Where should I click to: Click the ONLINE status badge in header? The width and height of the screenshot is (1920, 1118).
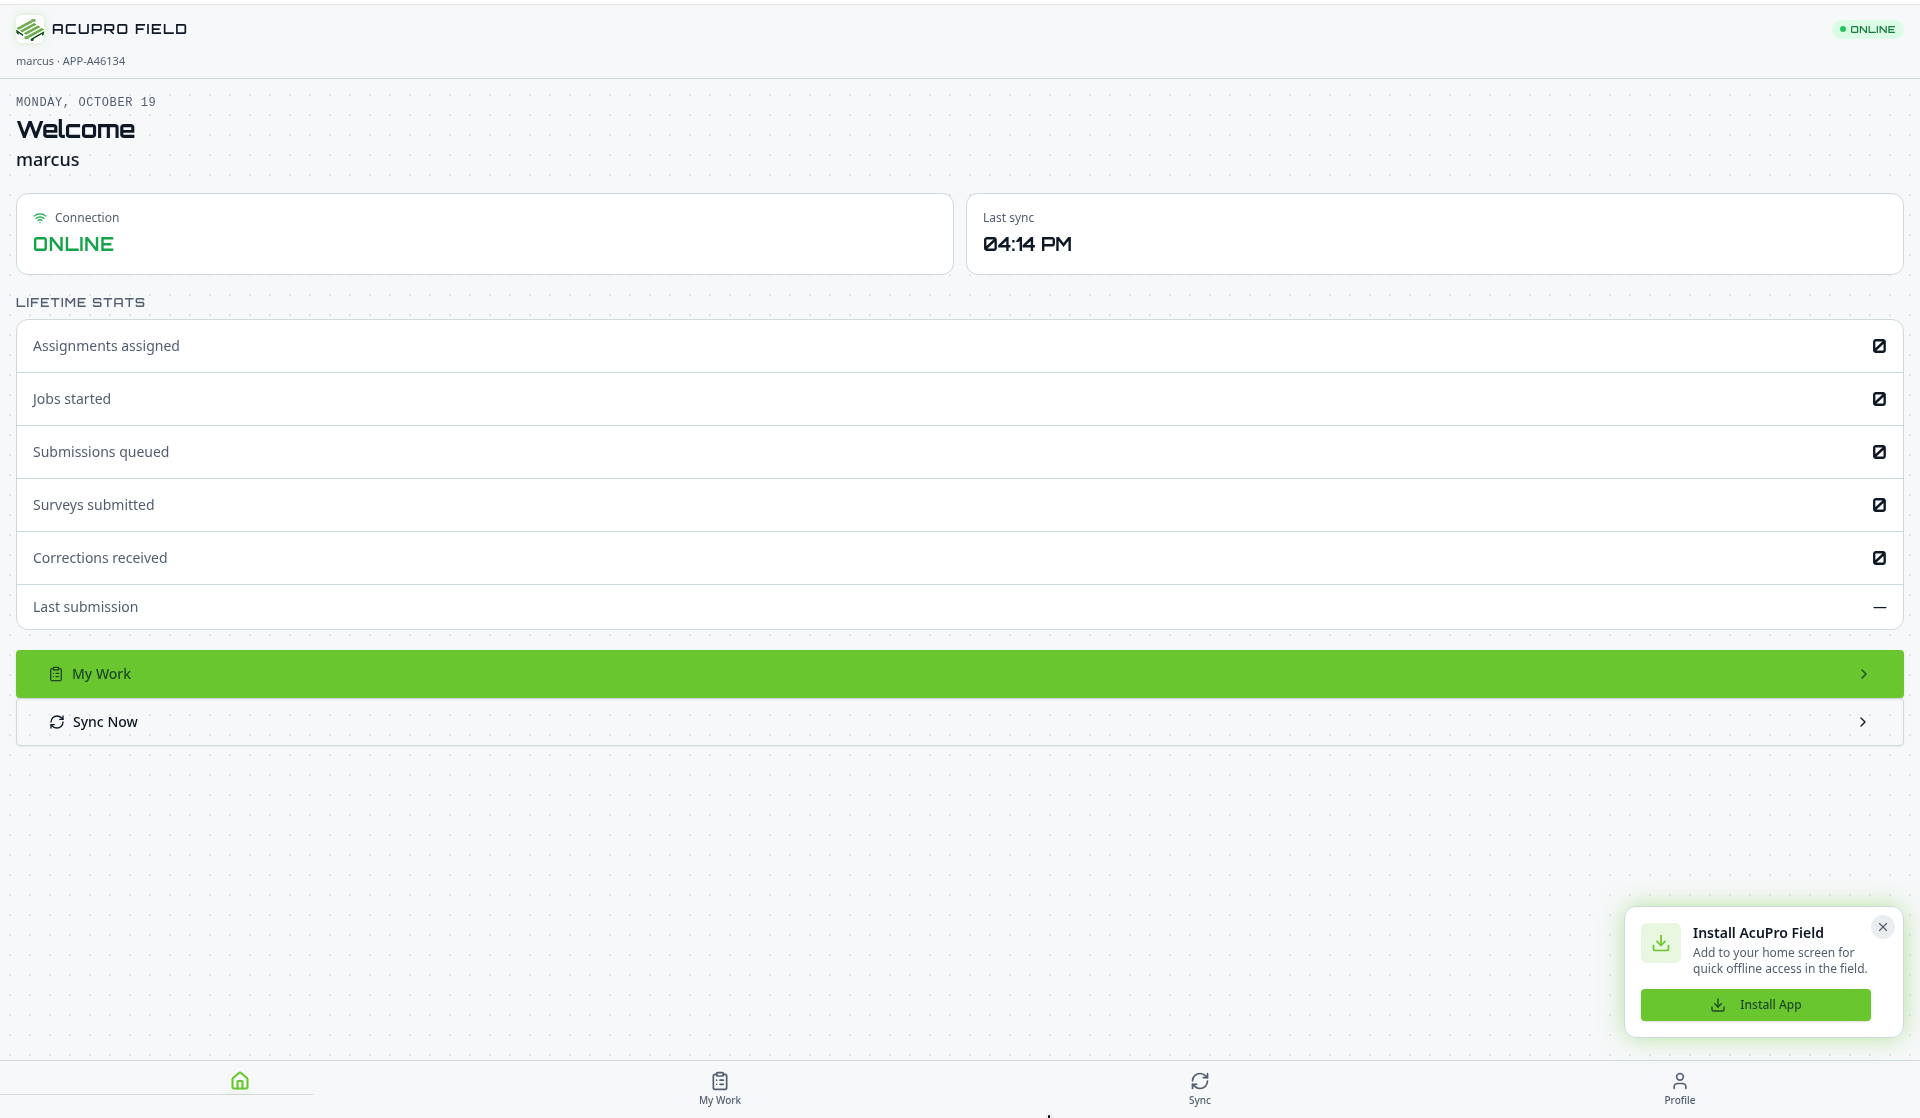click(x=1868, y=29)
